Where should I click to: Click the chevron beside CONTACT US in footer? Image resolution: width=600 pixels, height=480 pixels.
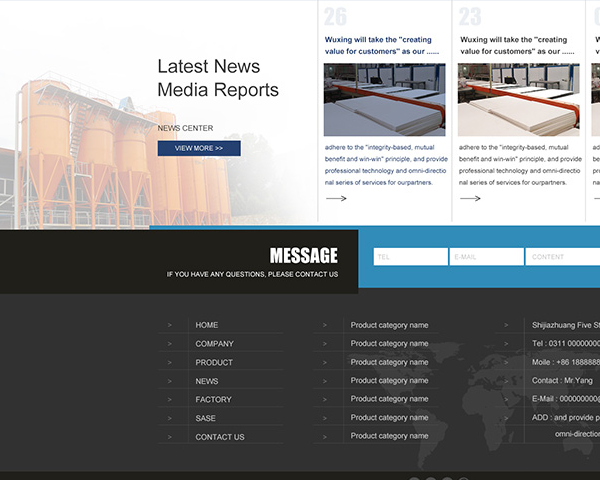pos(170,437)
